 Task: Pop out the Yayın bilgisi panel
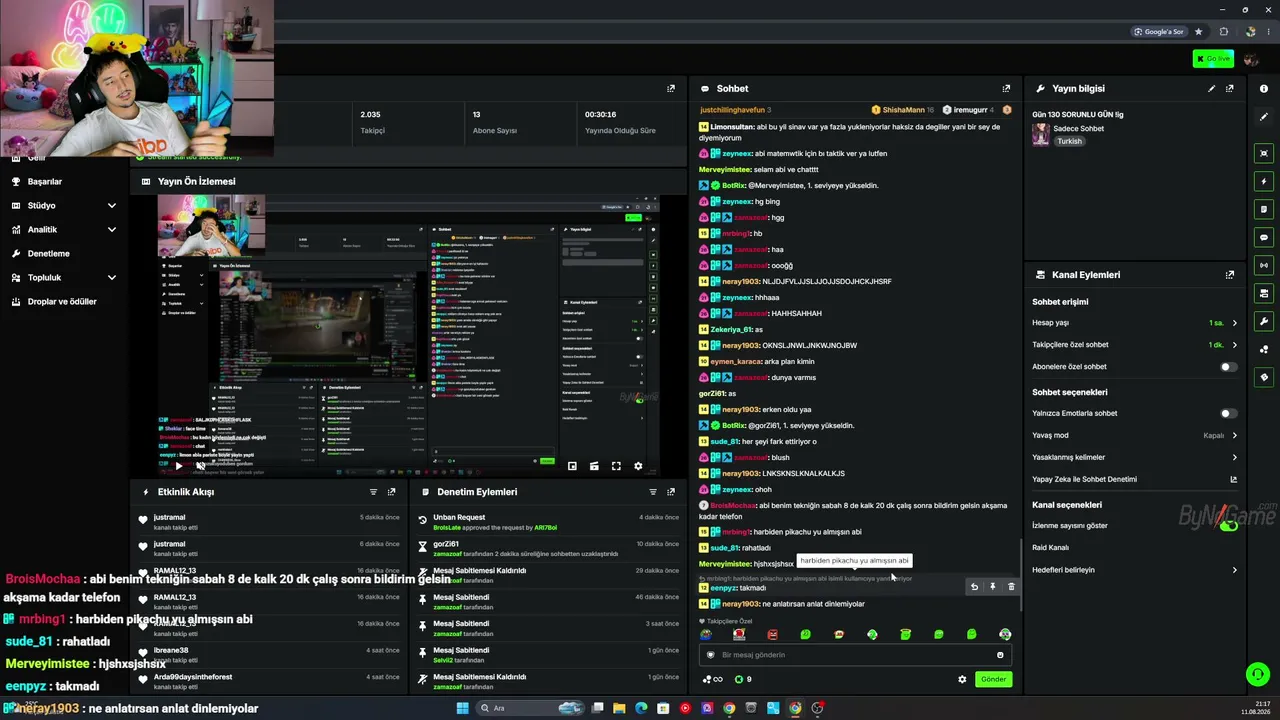click(x=1230, y=88)
